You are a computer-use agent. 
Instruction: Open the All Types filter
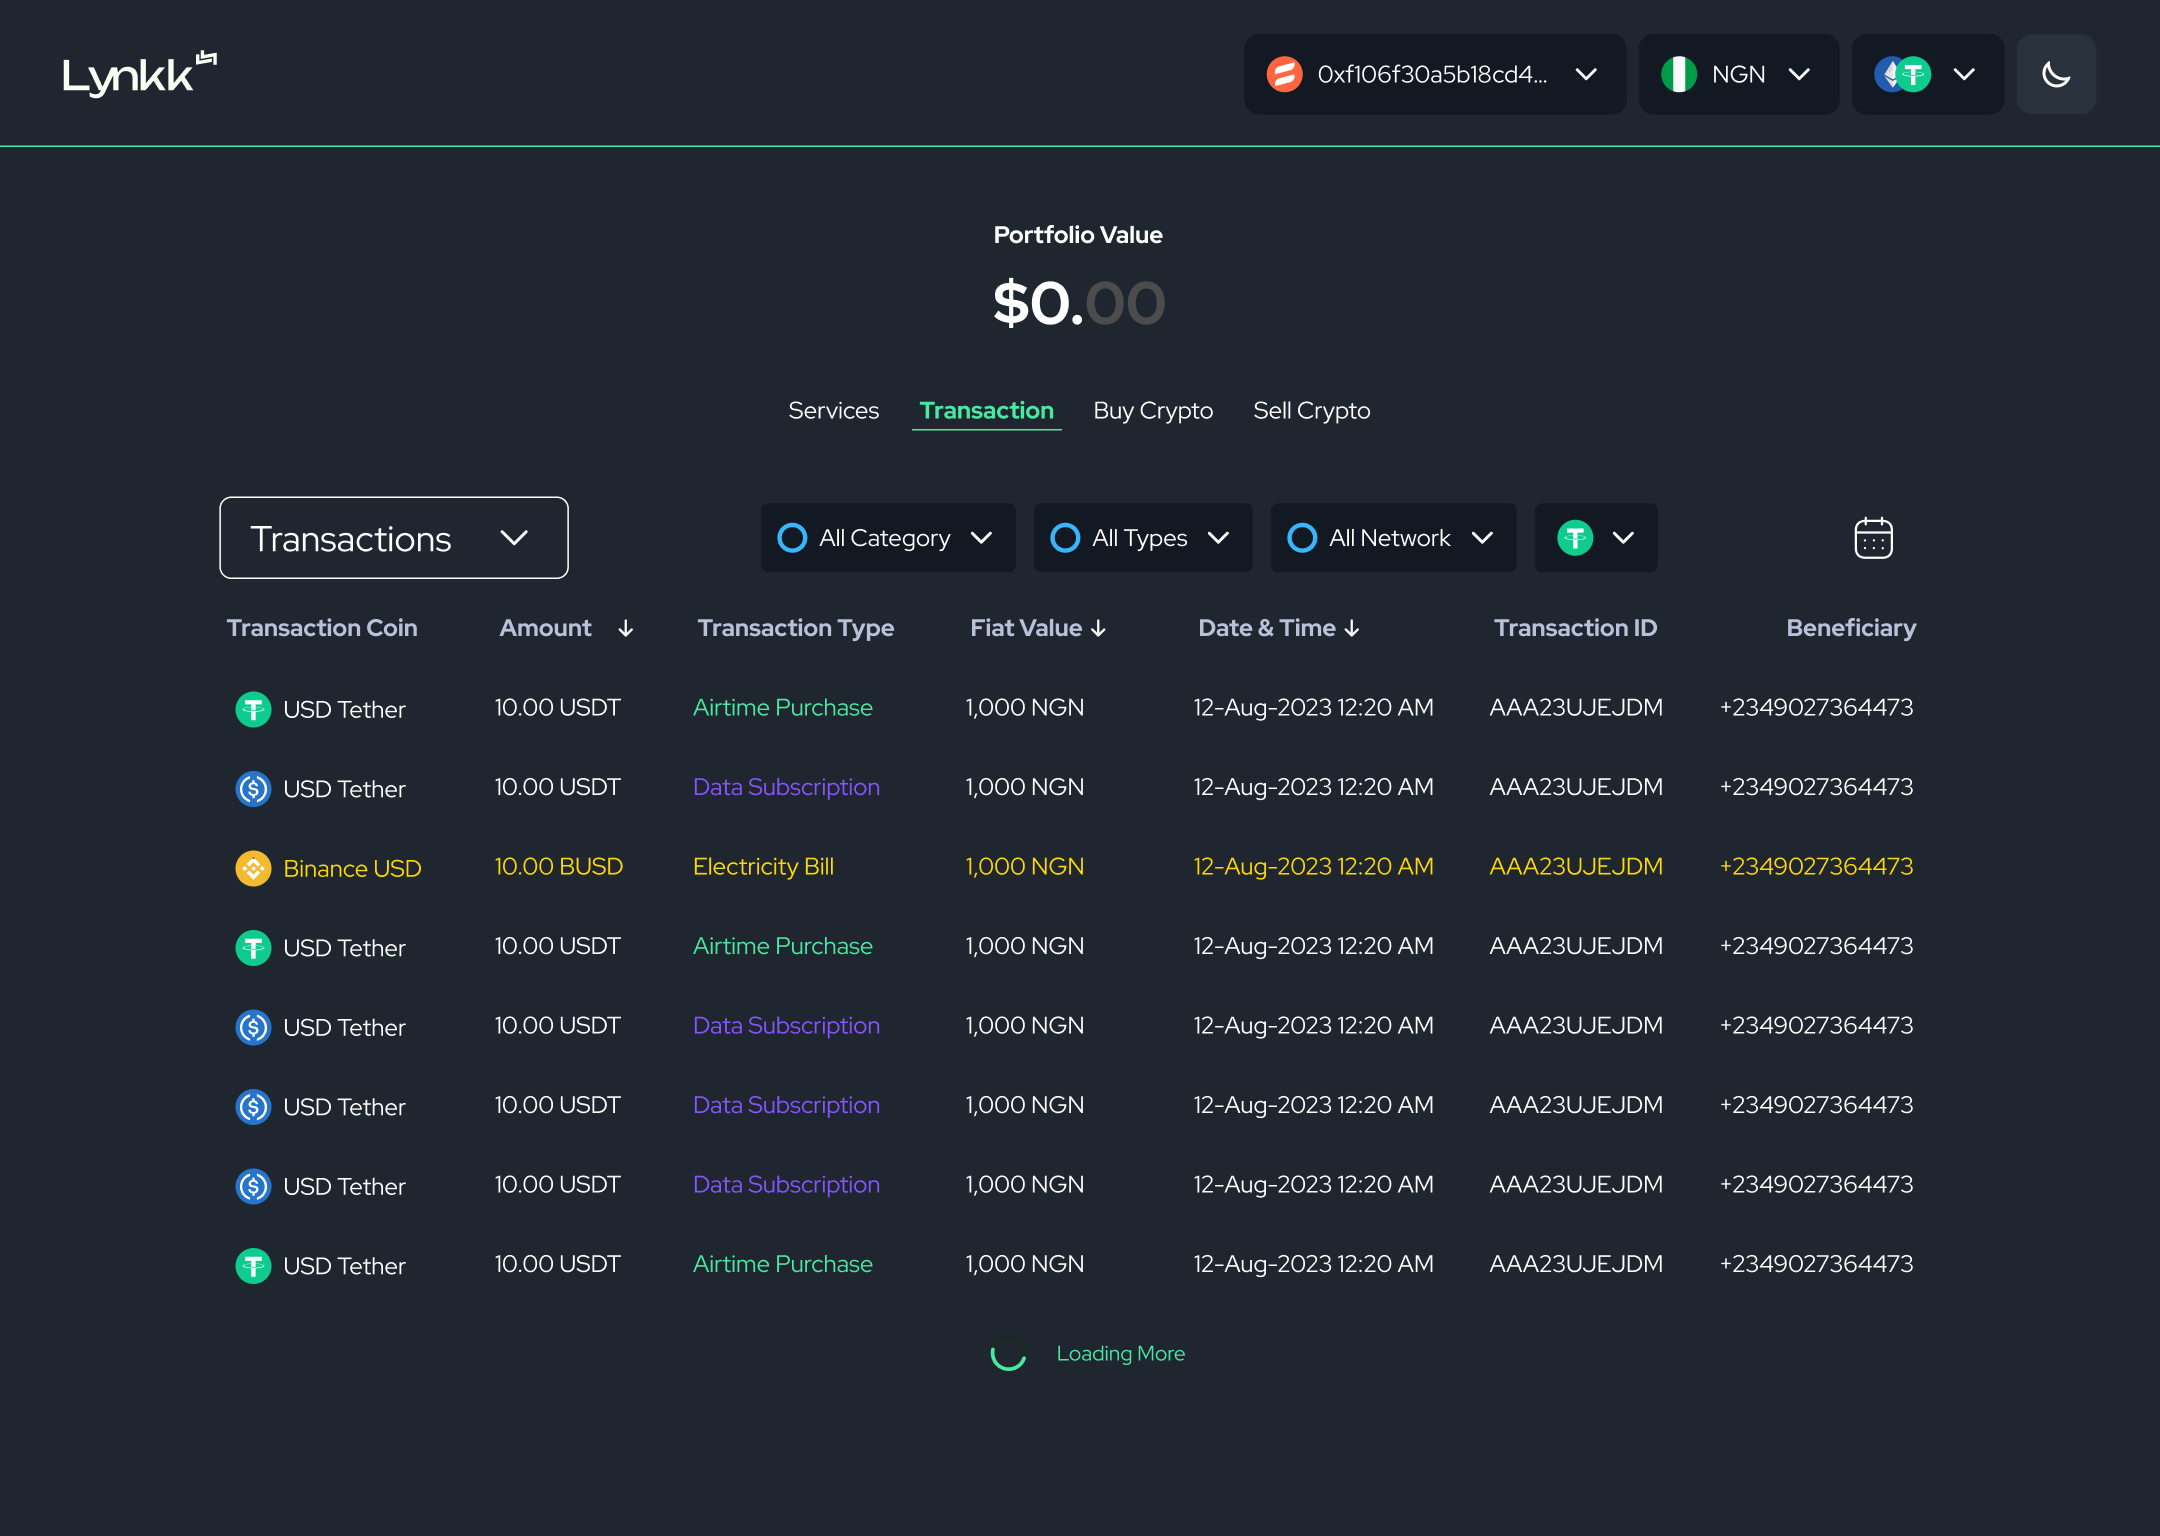(1143, 538)
